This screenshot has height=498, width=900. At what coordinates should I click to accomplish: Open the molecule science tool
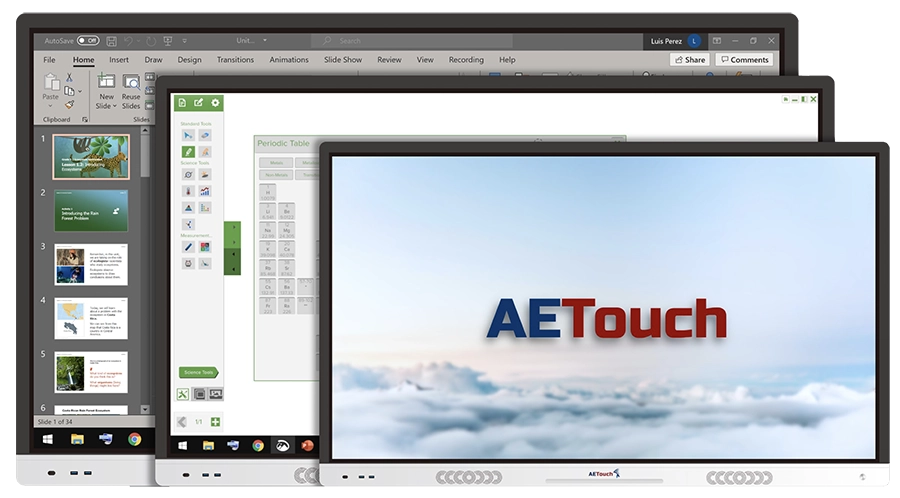point(188,224)
